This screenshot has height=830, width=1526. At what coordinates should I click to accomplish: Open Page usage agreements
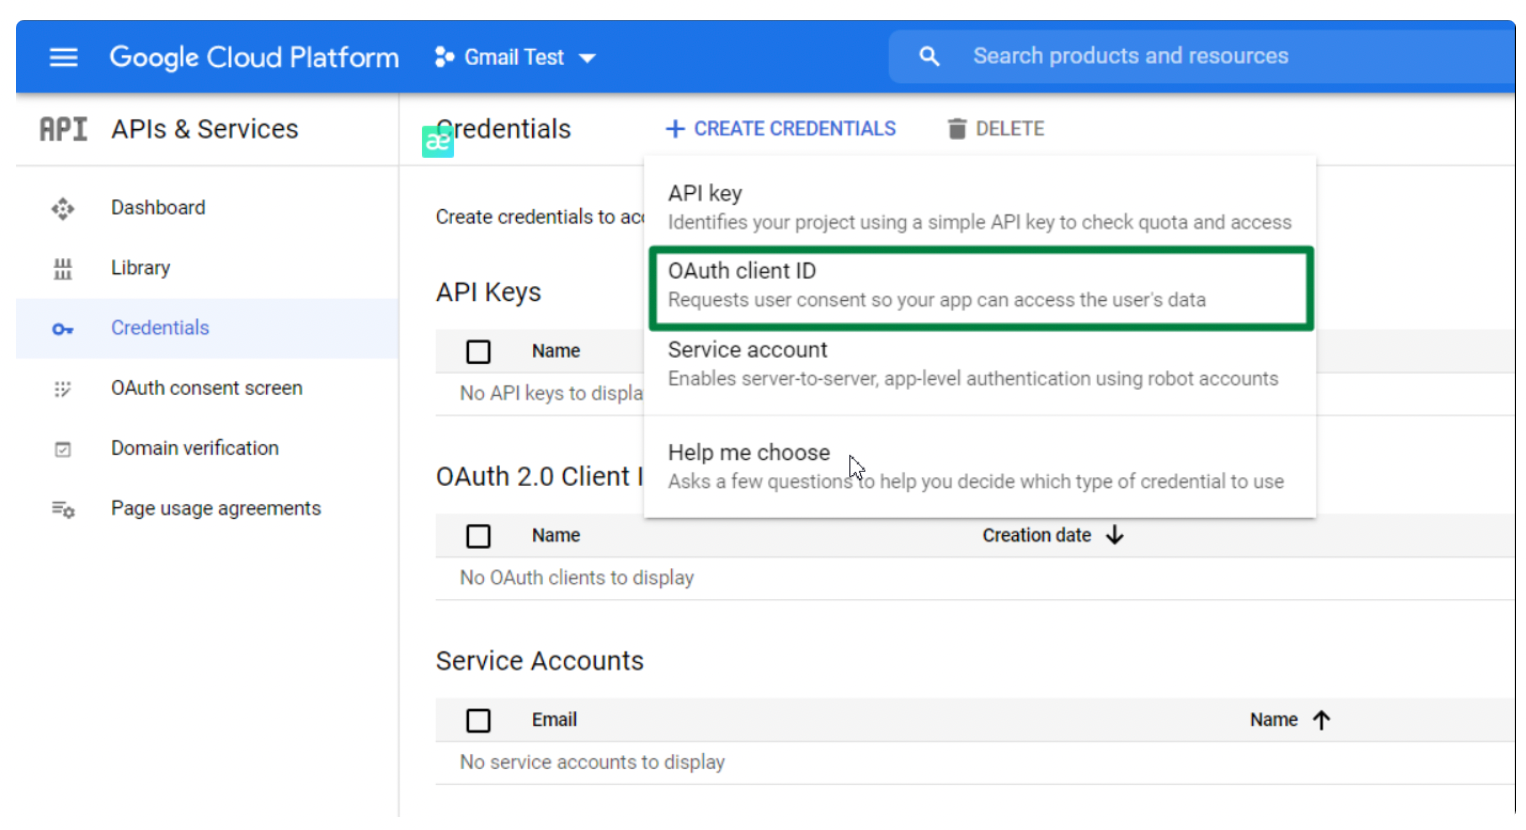tap(207, 508)
